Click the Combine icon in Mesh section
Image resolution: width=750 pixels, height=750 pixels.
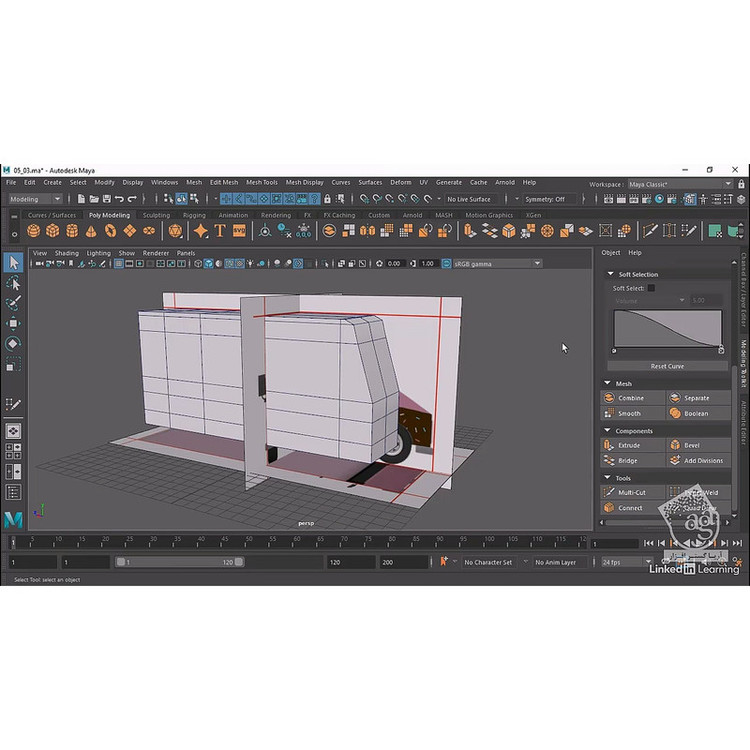610,398
